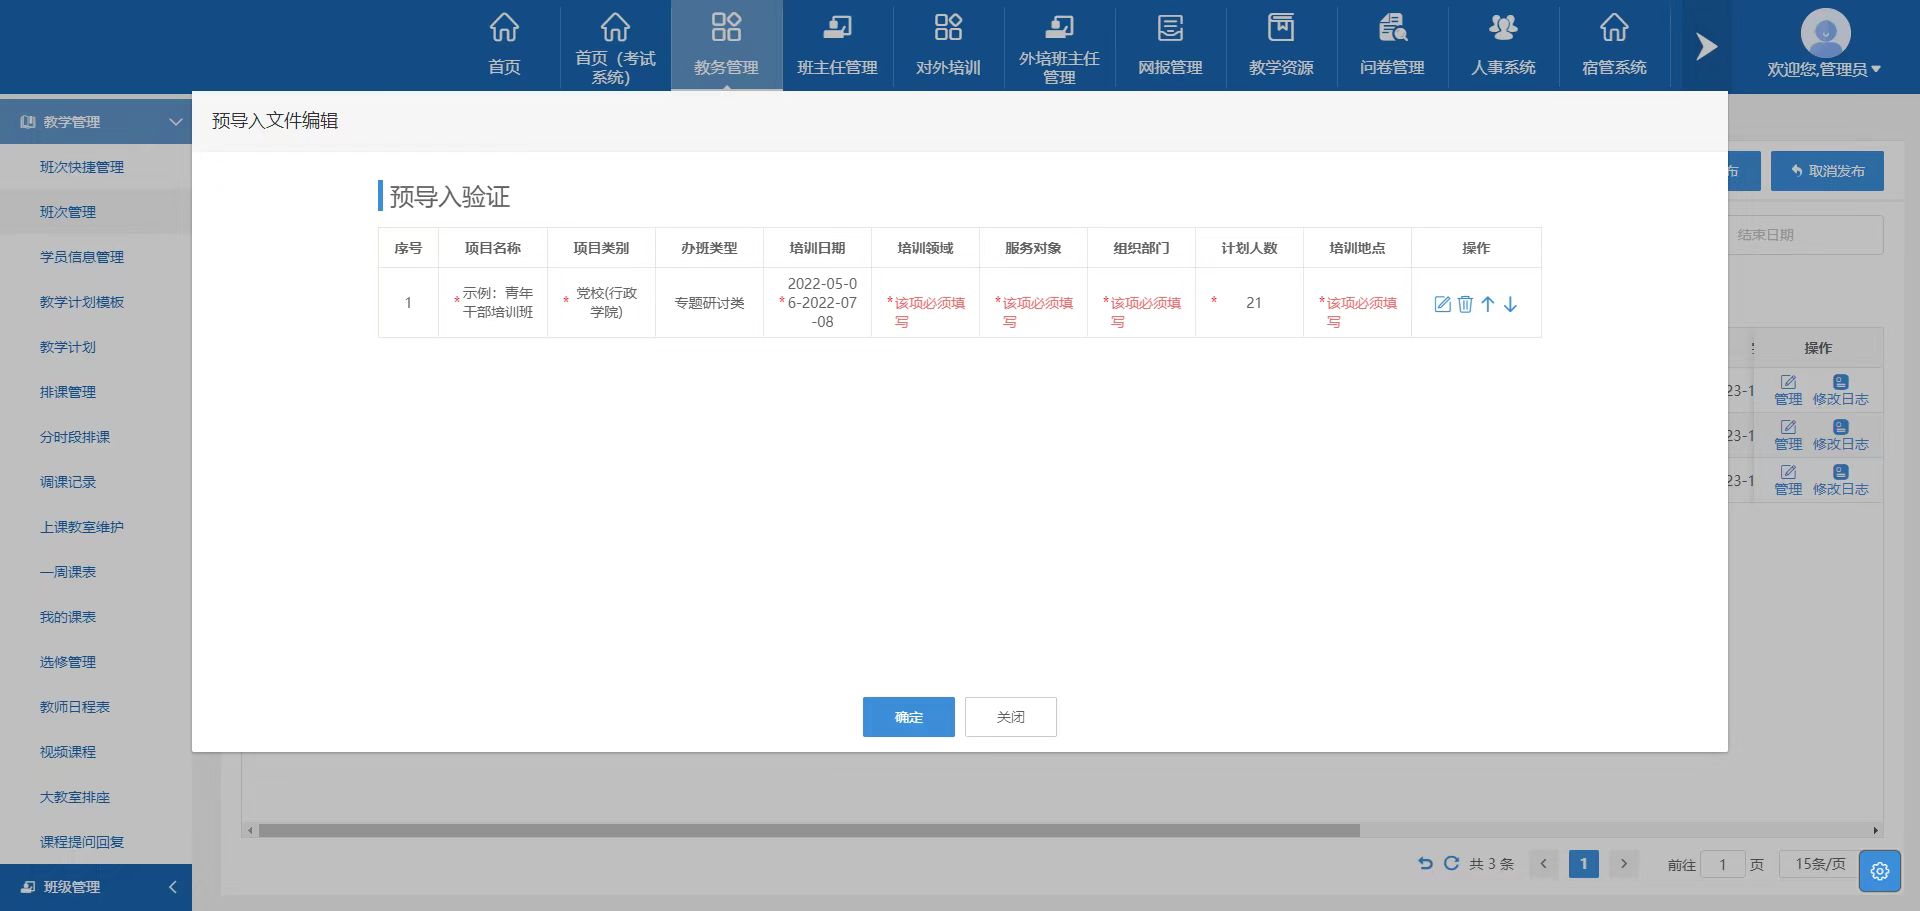1920x911 pixels.
Task: Open 班主任管理 from the top navigation
Action: pyautogui.click(x=837, y=45)
